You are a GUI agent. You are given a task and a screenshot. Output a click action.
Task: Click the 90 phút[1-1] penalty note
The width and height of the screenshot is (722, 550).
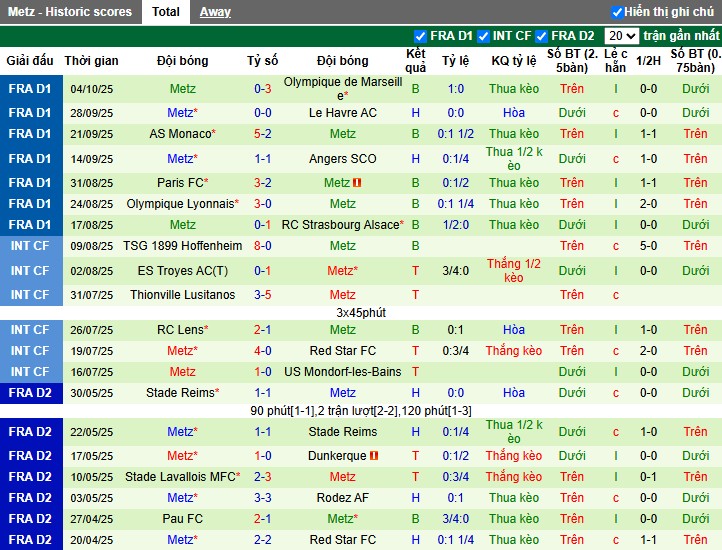tap(361, 411)
